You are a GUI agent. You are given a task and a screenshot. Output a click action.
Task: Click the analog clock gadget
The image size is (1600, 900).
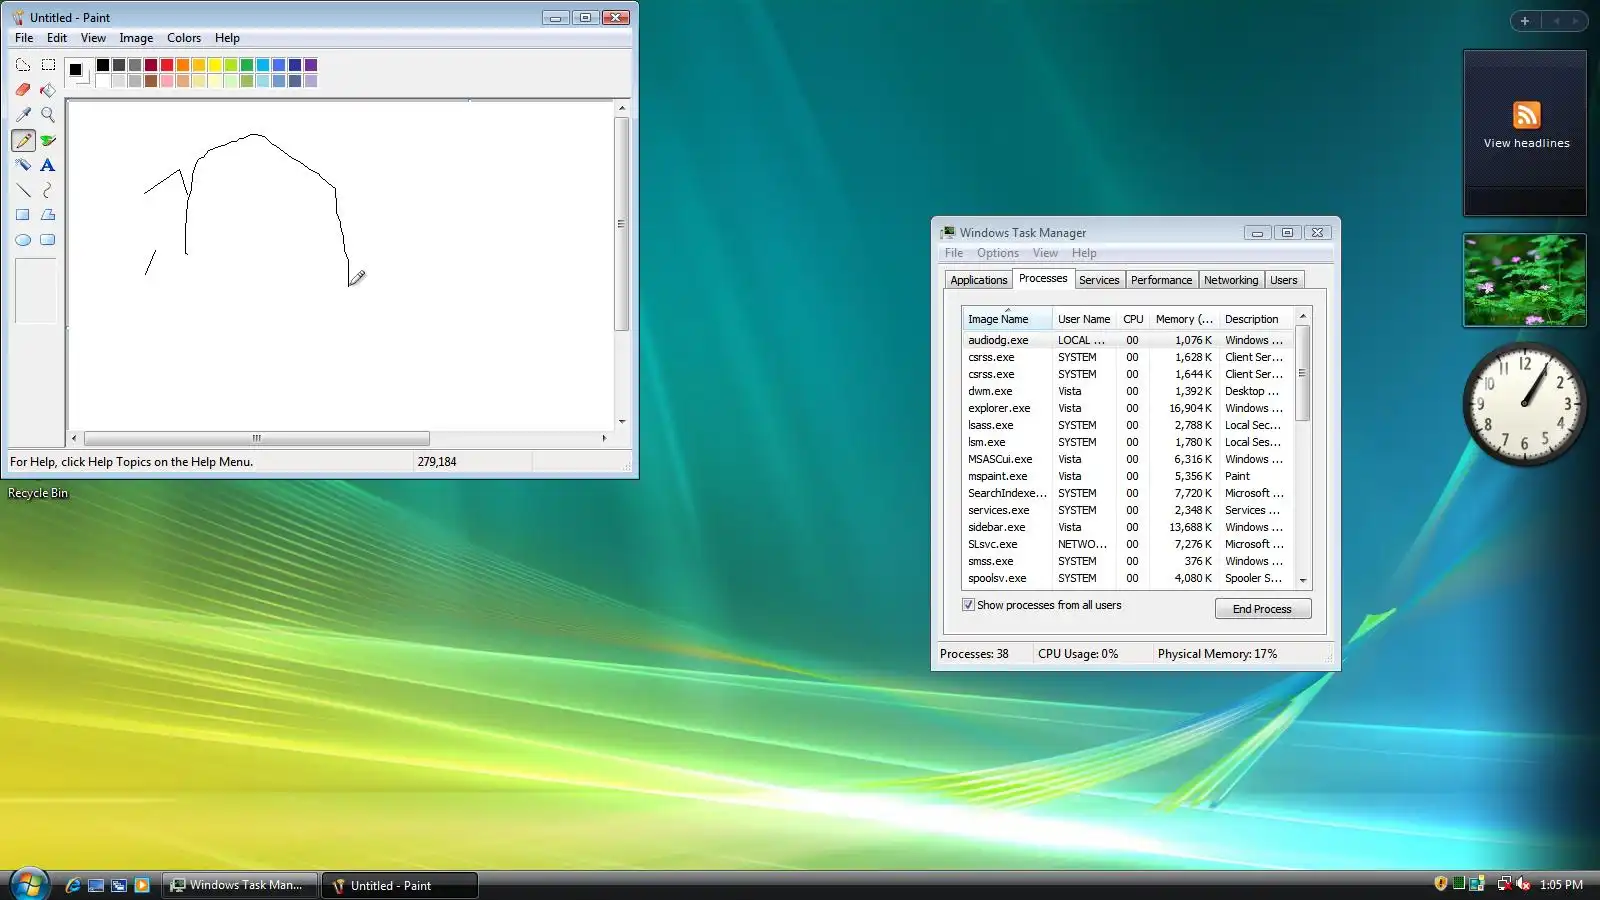[x=1525, y=404]
